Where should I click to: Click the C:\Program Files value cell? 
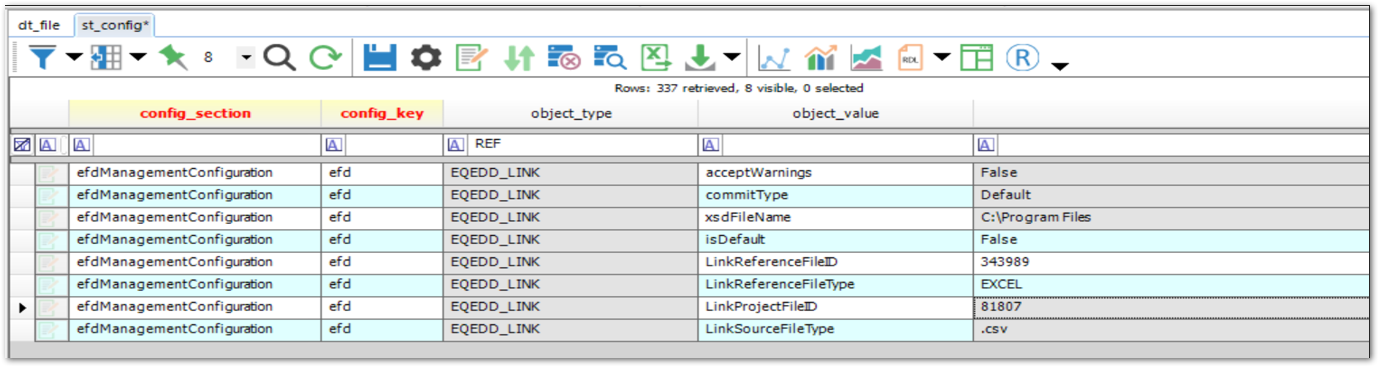[1171, 217]
